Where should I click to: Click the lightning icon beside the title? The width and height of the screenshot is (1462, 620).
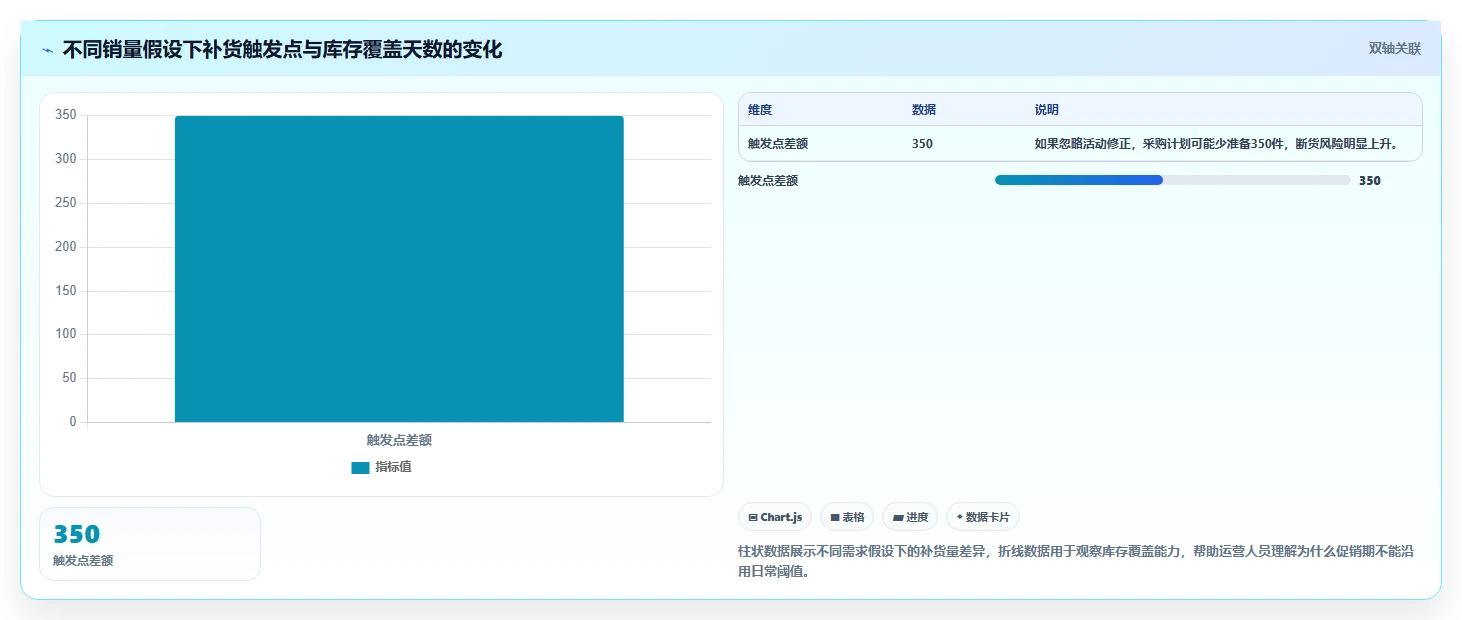tap(47, 50)
